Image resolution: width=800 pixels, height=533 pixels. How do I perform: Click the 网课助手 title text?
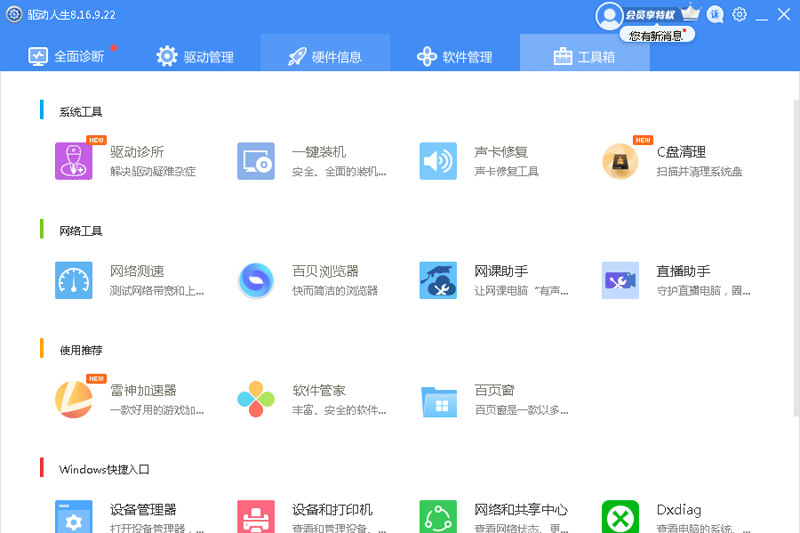click(x=501, y=271)
